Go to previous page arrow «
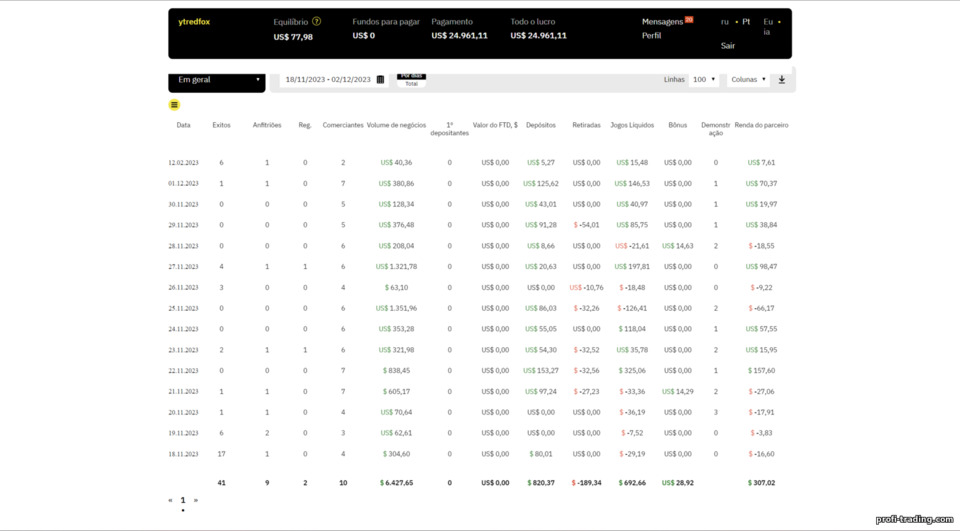Viewport: 960px width, 531px height. click(170, 500)
